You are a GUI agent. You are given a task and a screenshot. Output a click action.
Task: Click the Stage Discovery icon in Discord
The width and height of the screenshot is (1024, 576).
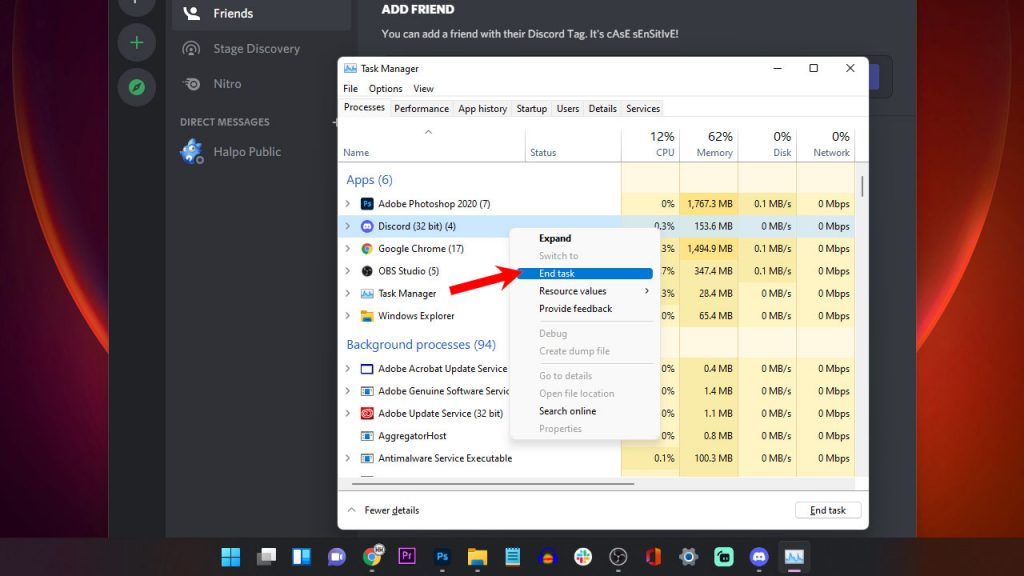191,48
